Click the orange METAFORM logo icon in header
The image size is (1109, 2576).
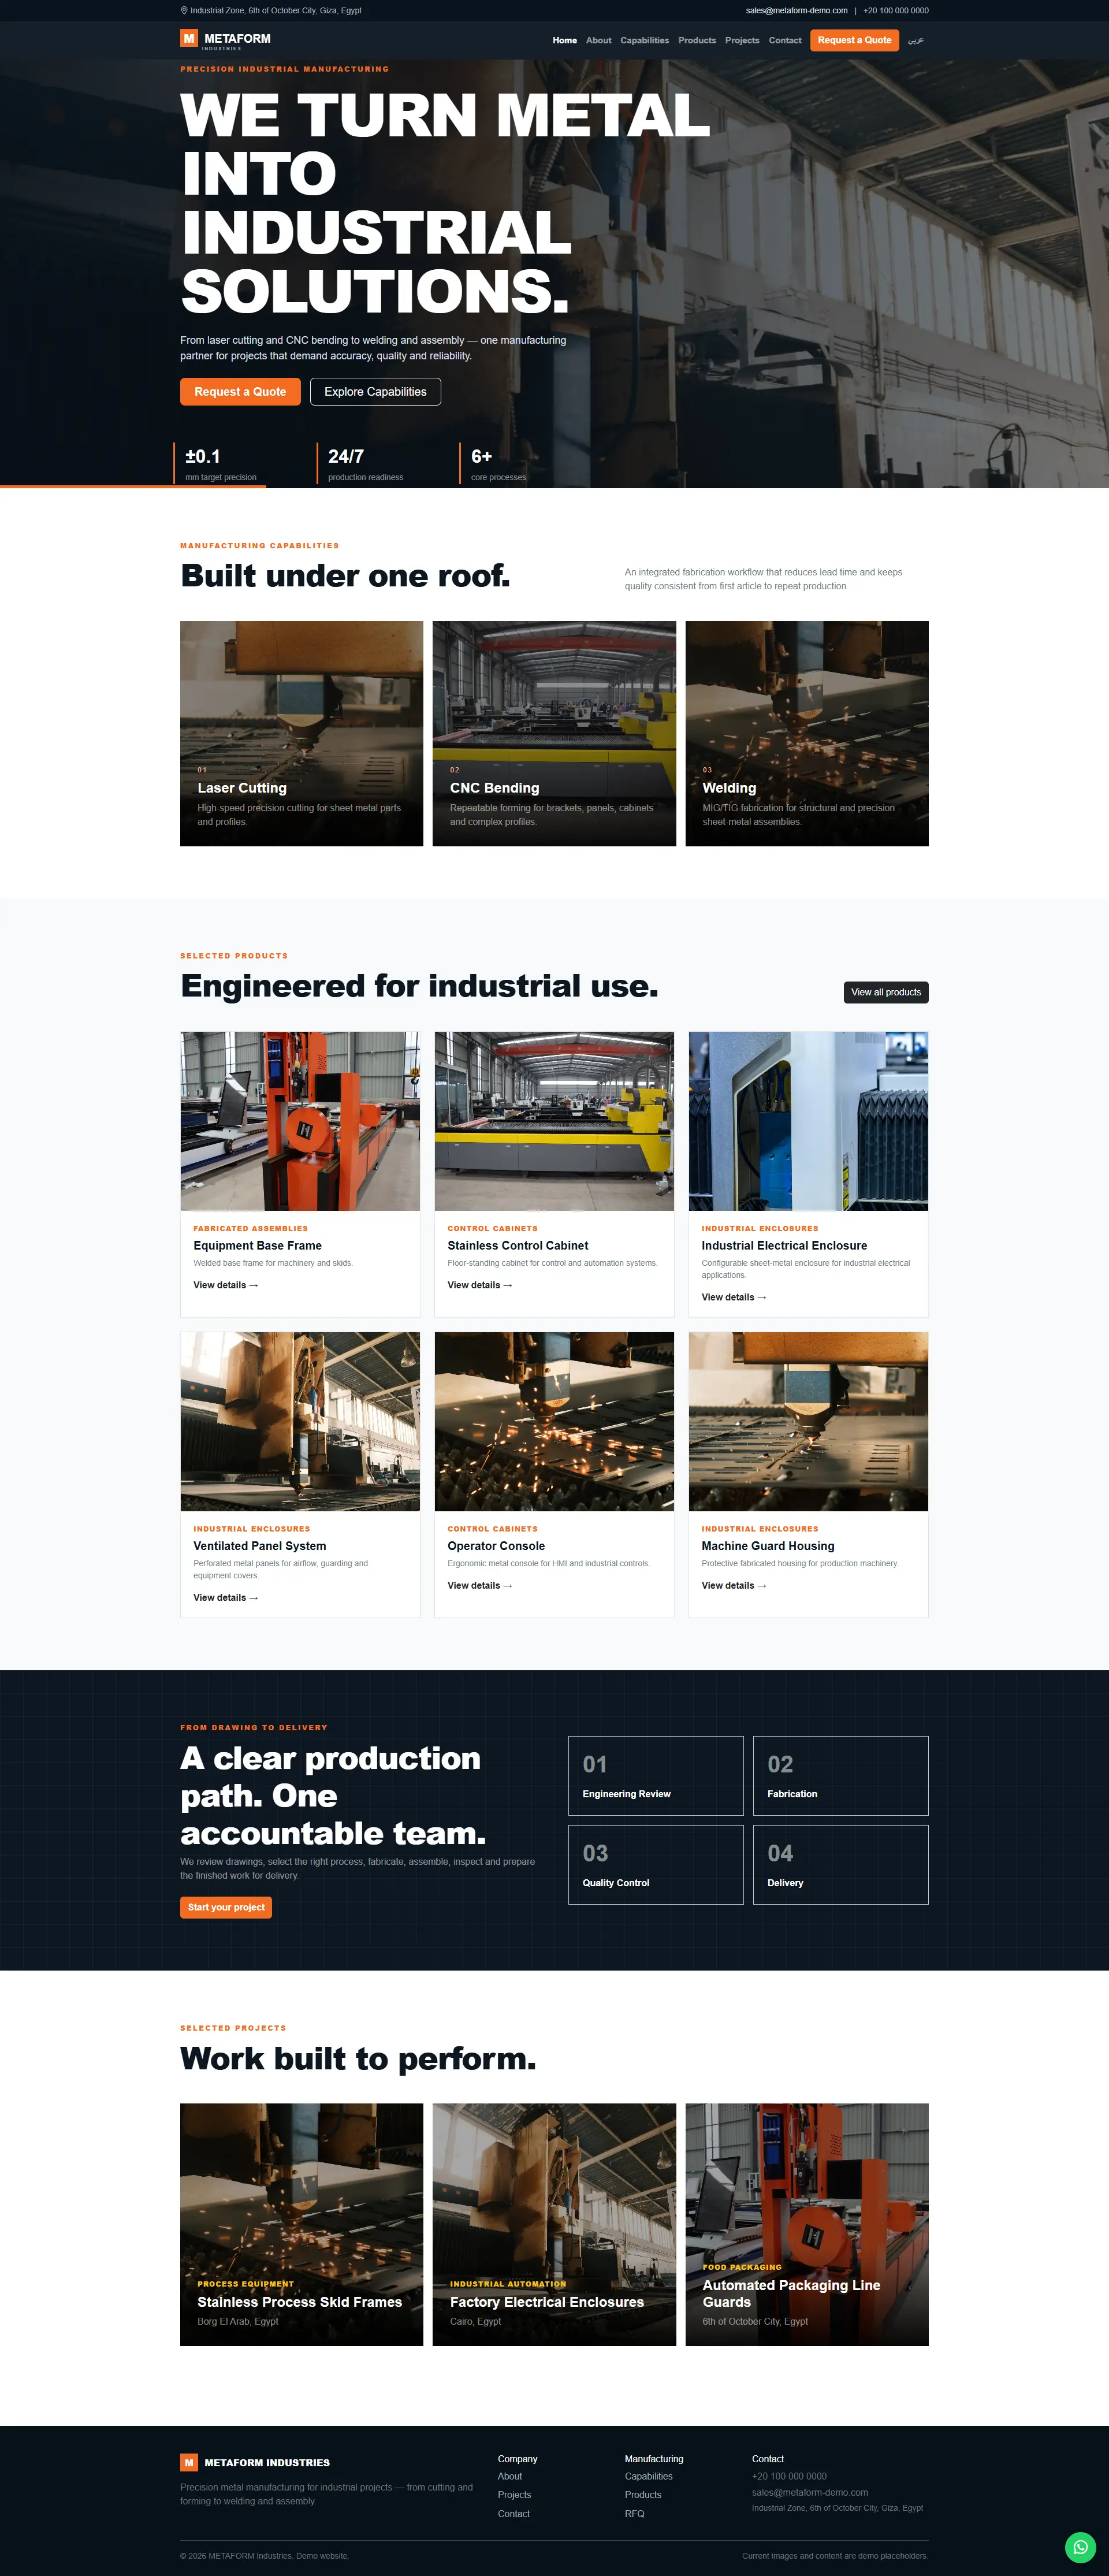tap(189, 38)
